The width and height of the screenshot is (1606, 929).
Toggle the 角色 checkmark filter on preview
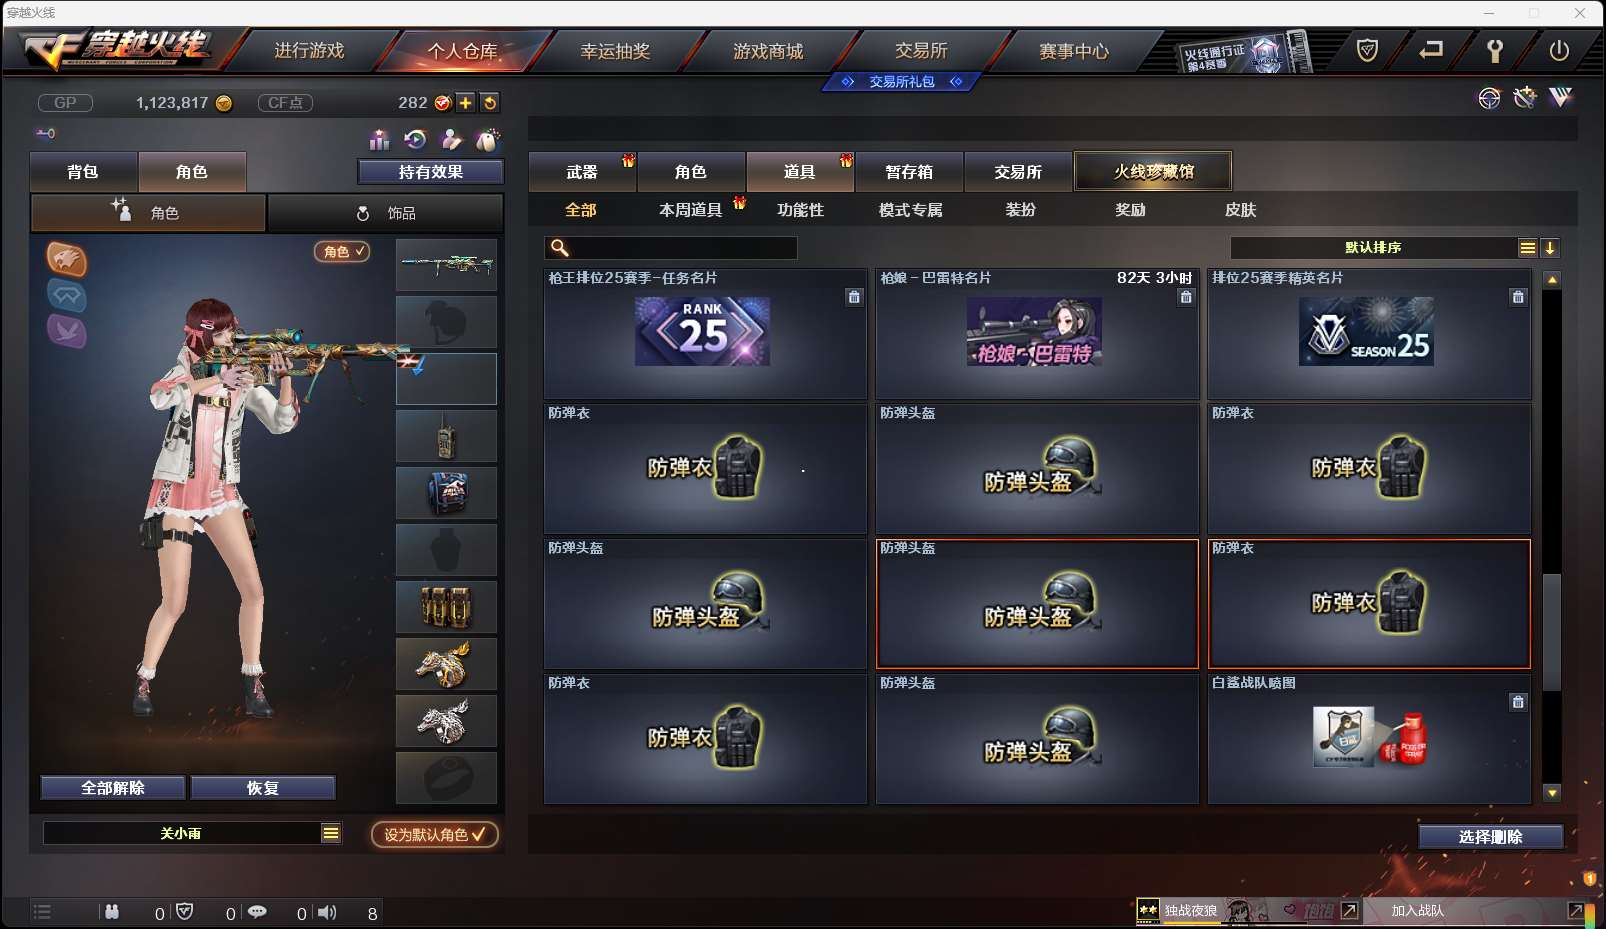pyautogui.click(x=342, y=252)
